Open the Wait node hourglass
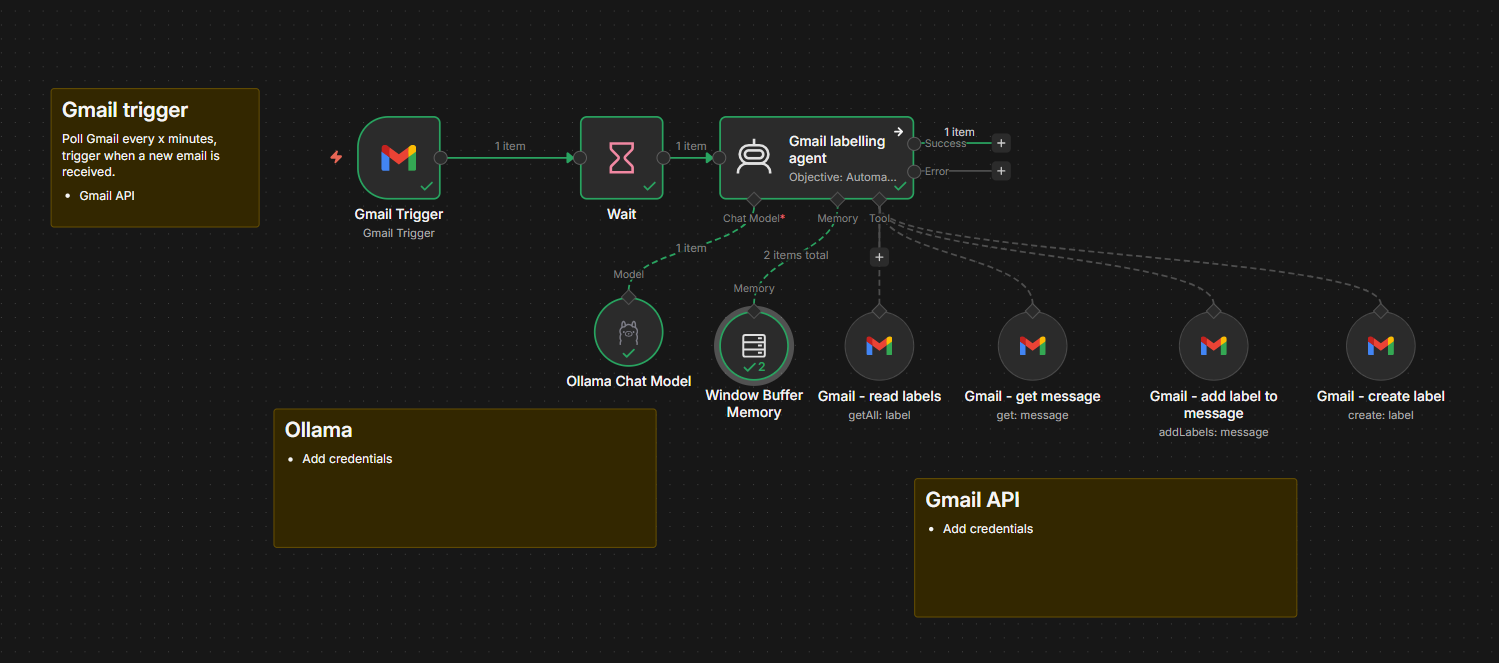The width and height of the screenshot is (1499, 663). (622, 157)
